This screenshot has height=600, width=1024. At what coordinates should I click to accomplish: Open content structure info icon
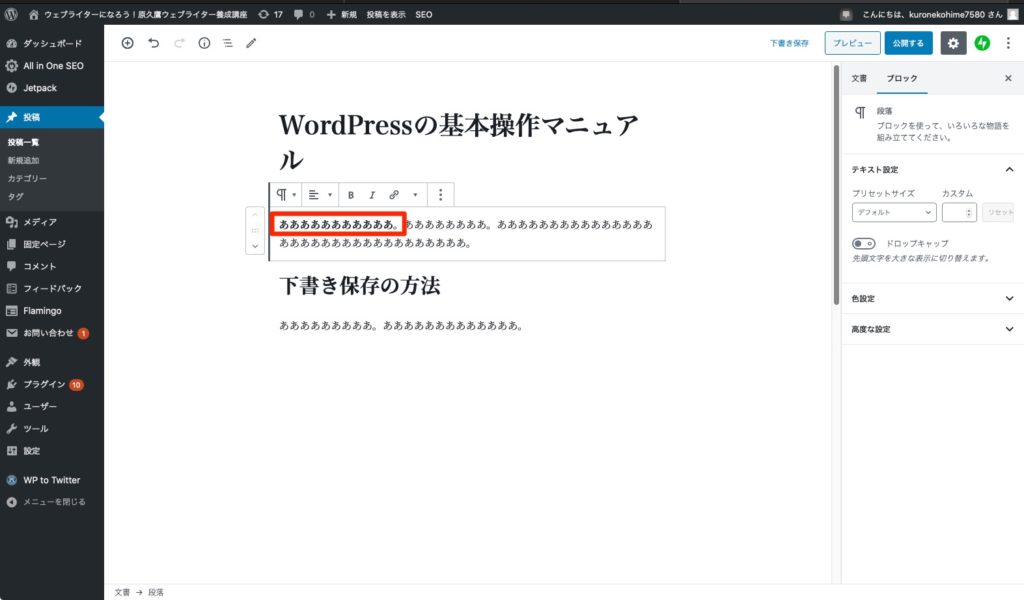(204, 43)
